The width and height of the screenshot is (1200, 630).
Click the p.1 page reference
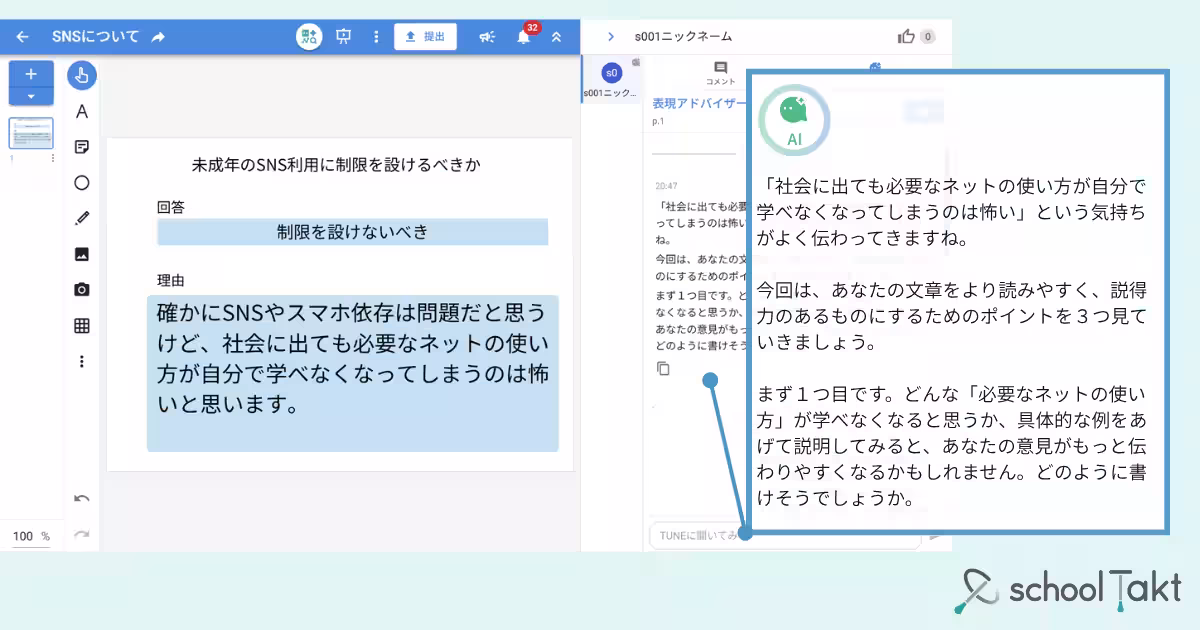tap(658, 121)
